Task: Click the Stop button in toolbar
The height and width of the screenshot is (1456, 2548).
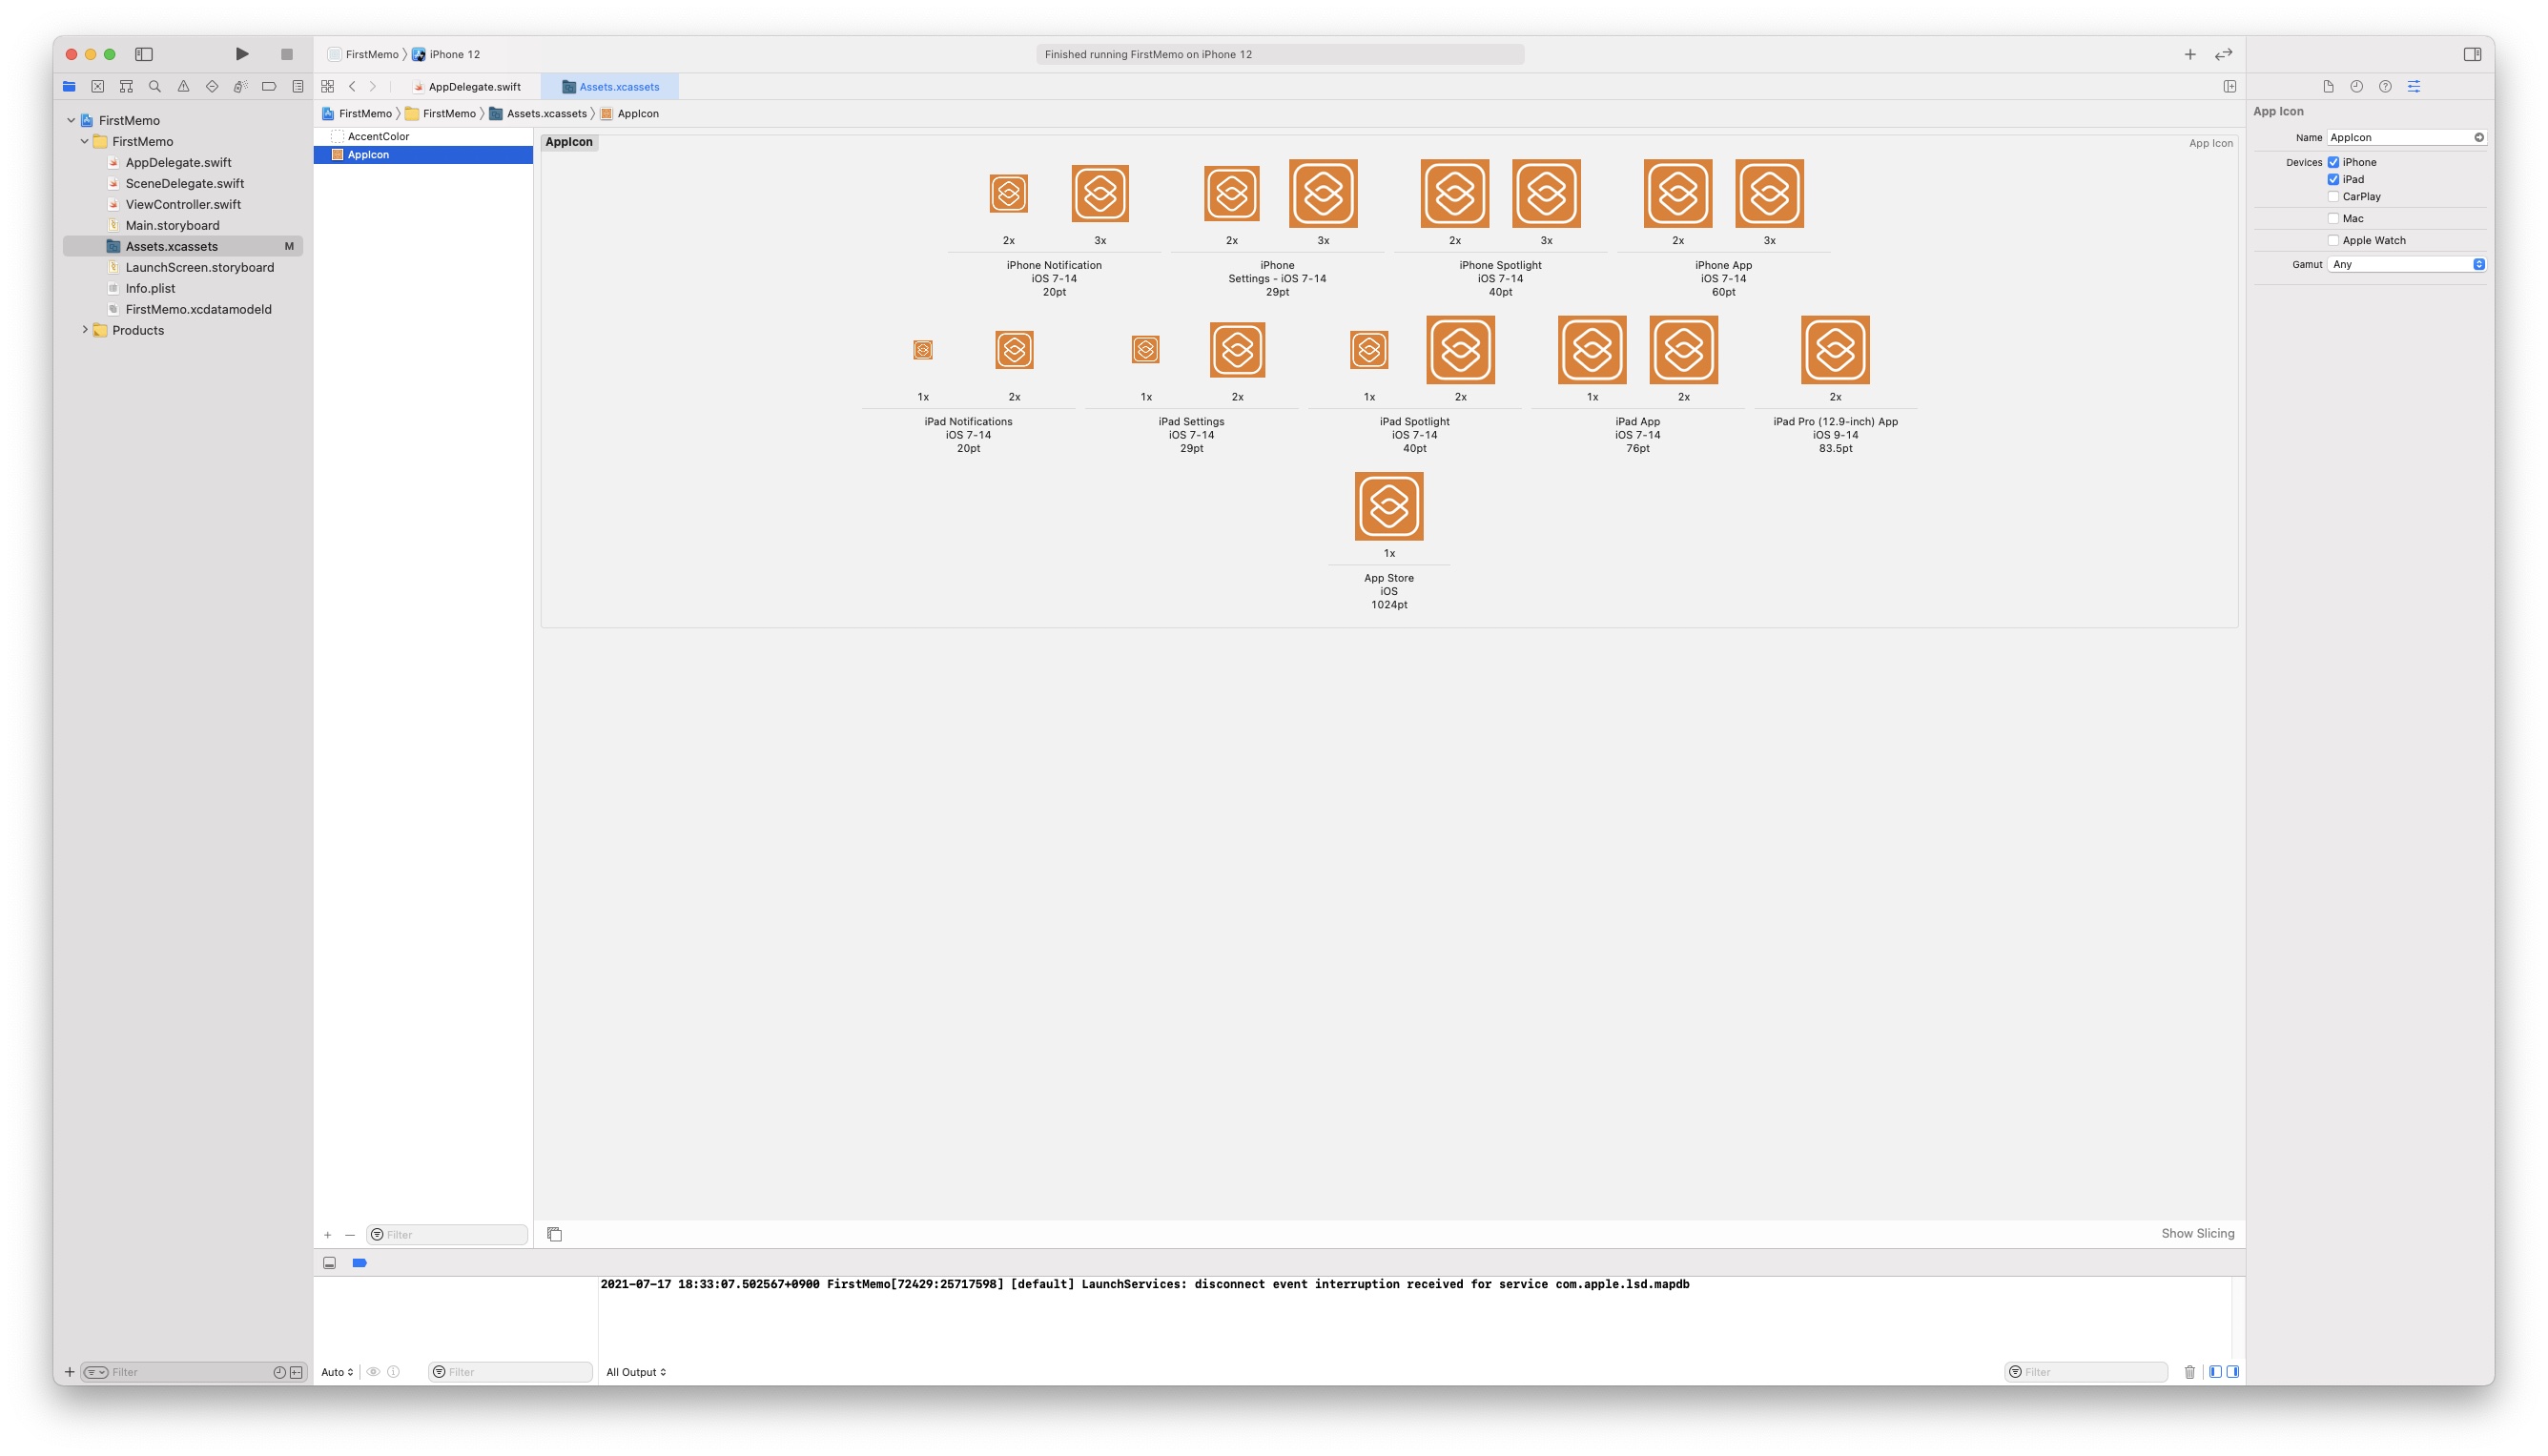Action: 287,54
